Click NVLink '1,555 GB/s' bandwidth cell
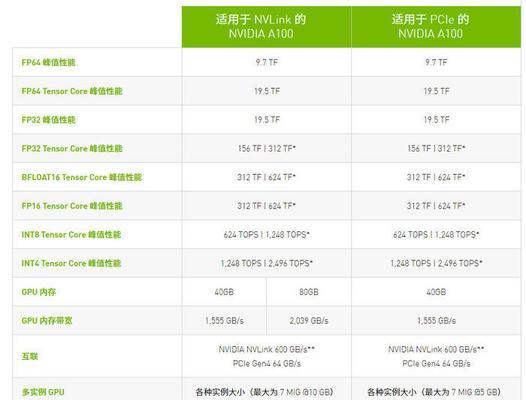 [x=224, y=321]
